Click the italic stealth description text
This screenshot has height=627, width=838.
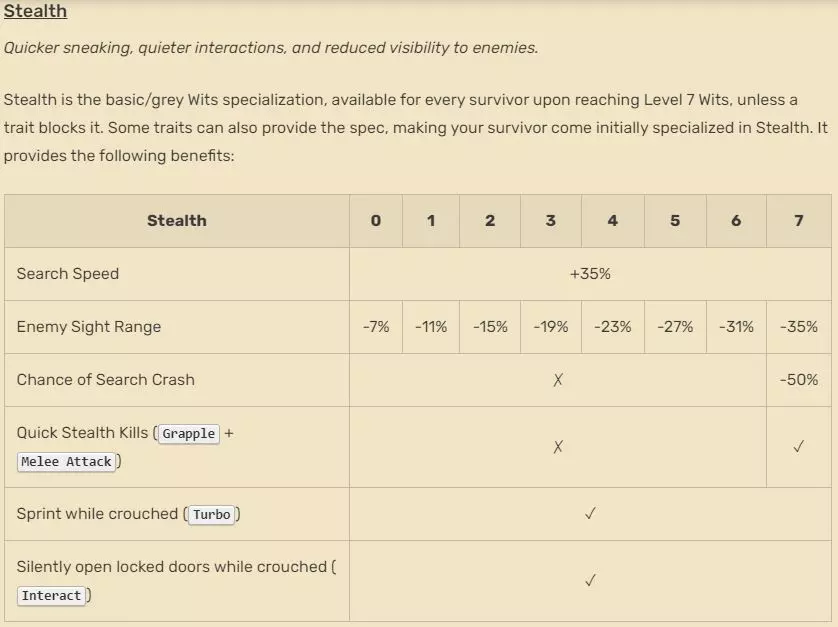tap(270, 48)
